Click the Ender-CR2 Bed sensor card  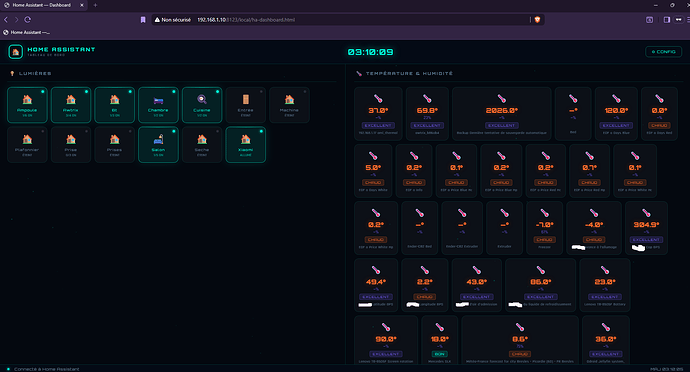[419, 228]
